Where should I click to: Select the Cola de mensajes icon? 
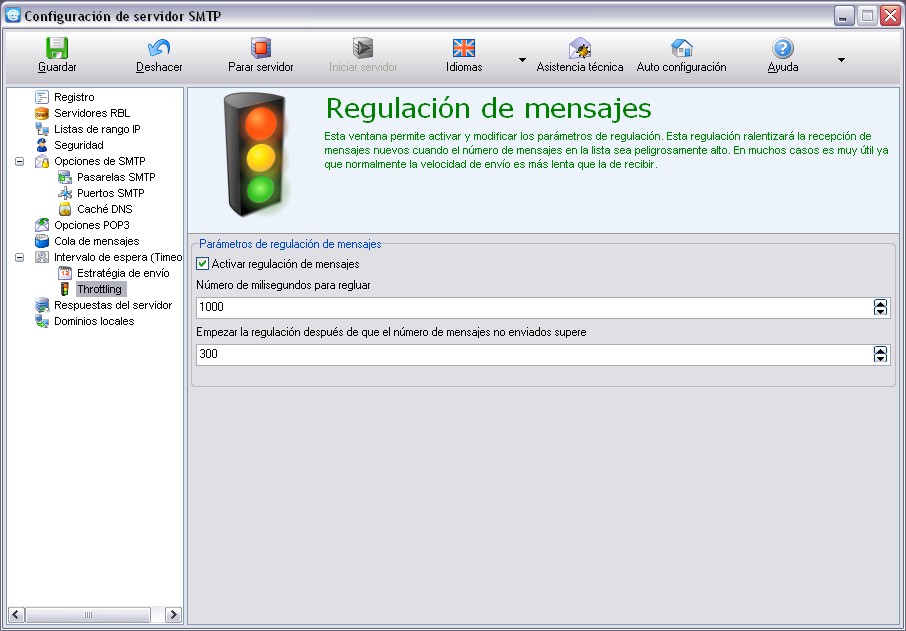(x=42, y=241)
